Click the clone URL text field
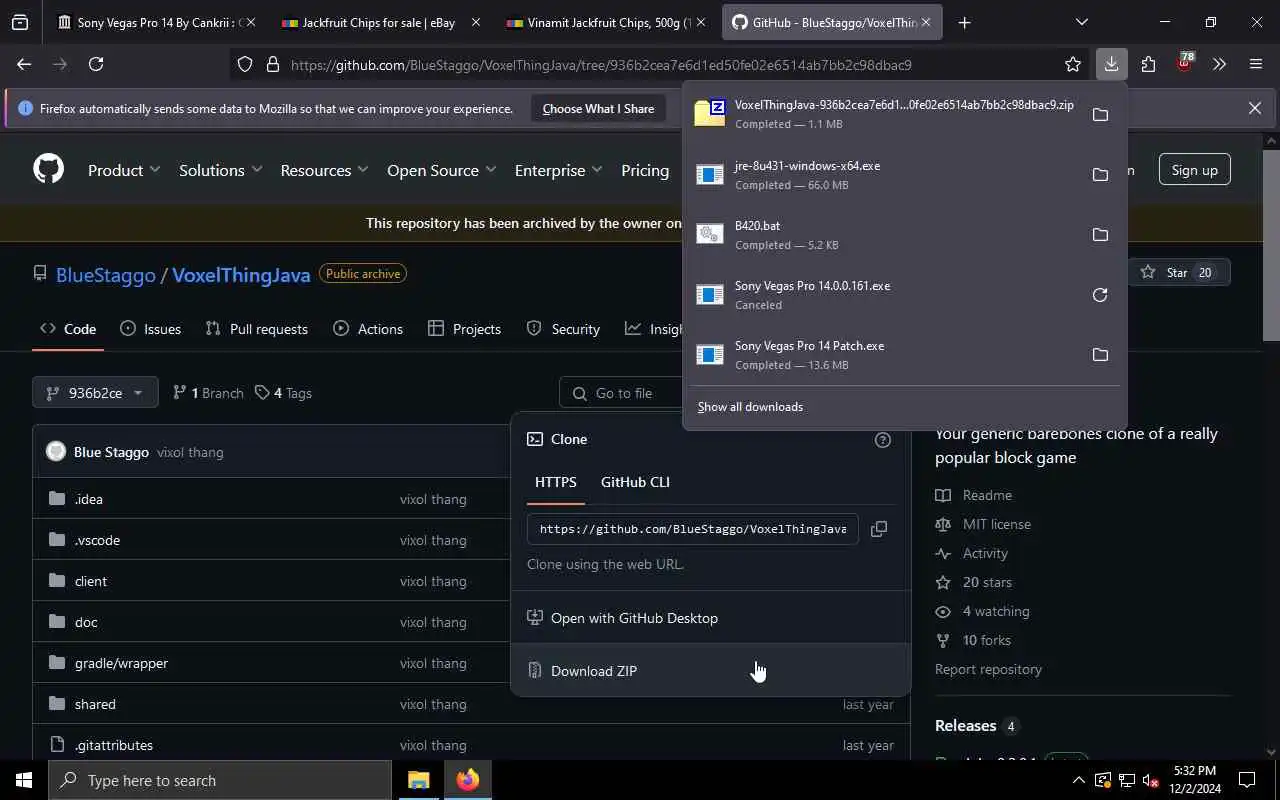 tap(692, 529)
